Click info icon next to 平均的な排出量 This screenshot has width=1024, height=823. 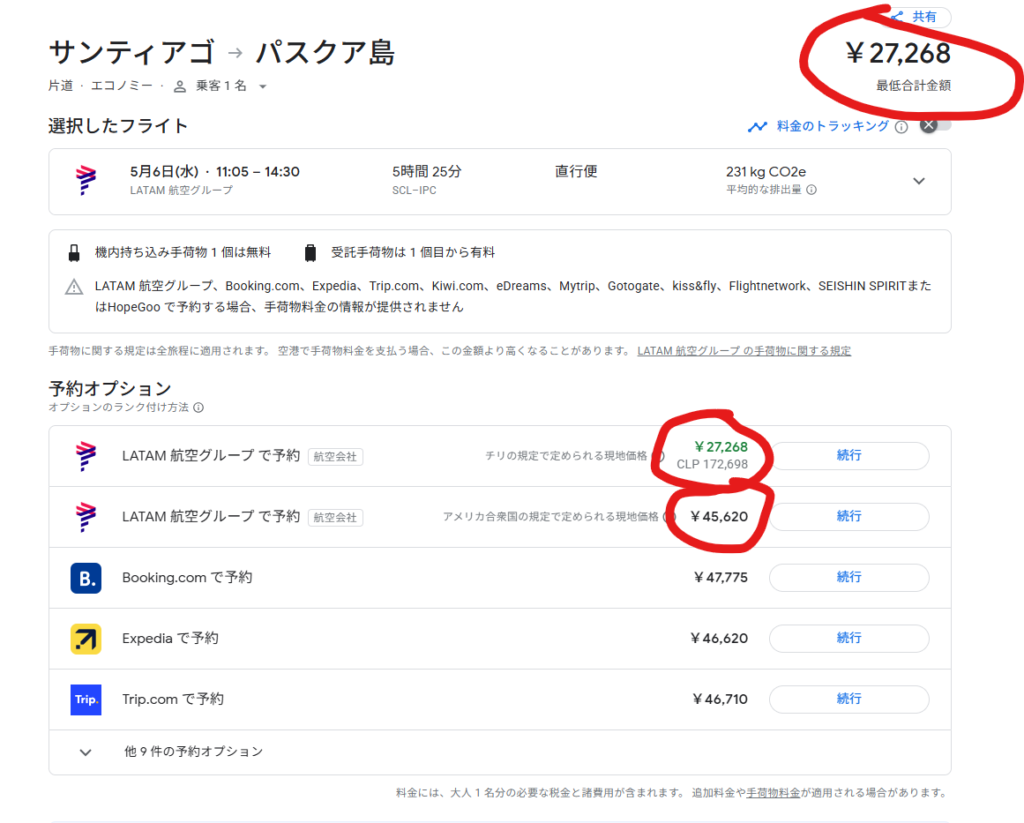click(811, 190)
